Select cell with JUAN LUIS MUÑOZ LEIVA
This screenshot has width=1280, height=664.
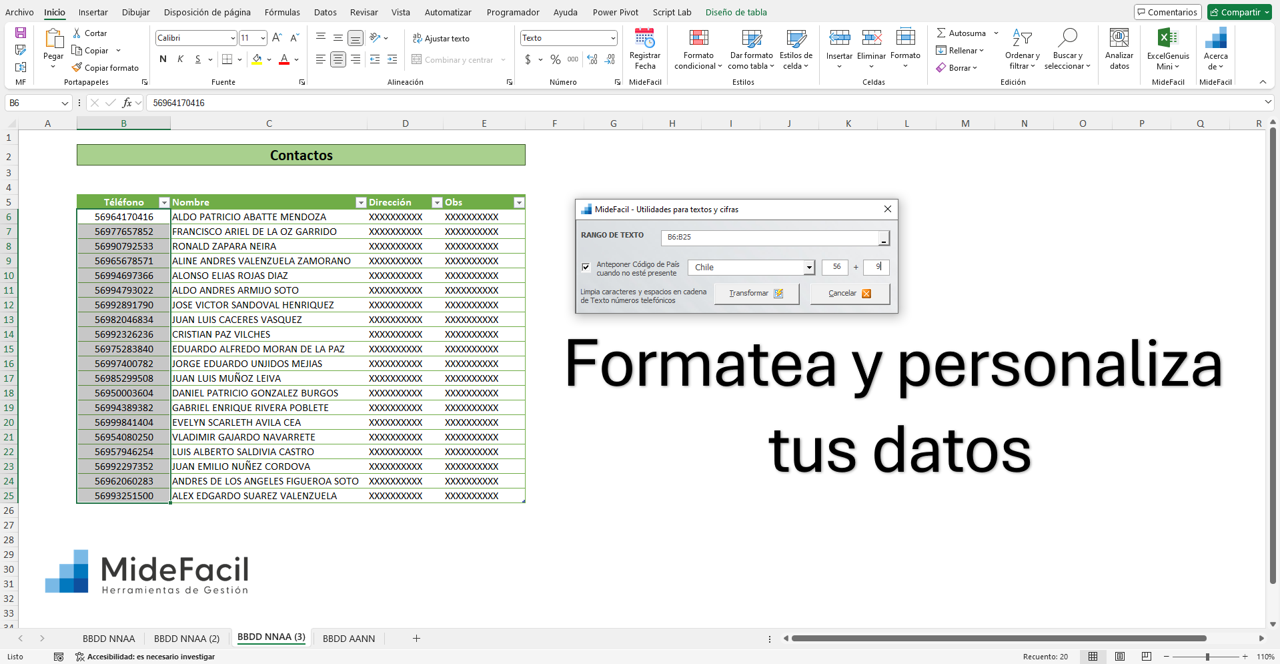coord(269,378)
